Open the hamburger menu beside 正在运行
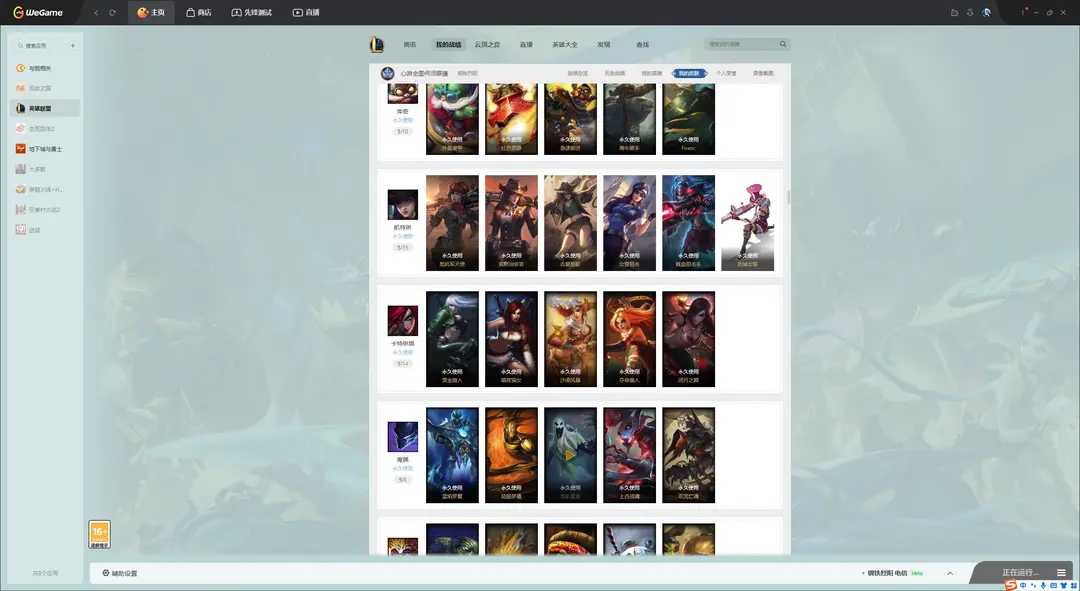 point(1061,572)
